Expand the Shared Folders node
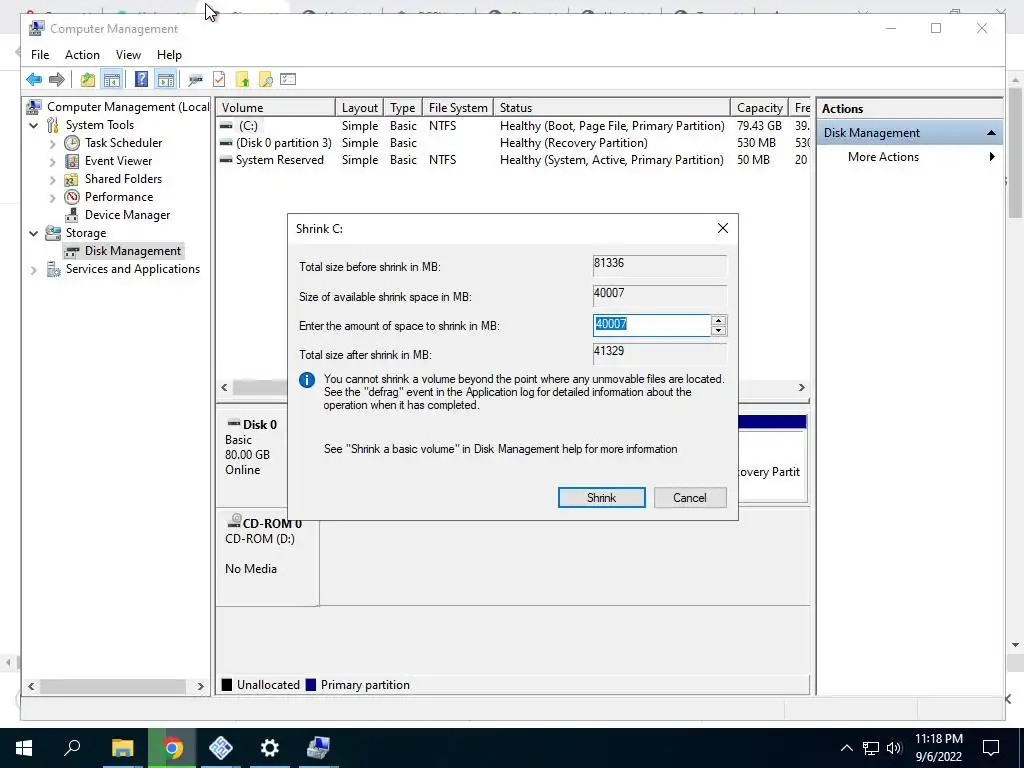 52,180
